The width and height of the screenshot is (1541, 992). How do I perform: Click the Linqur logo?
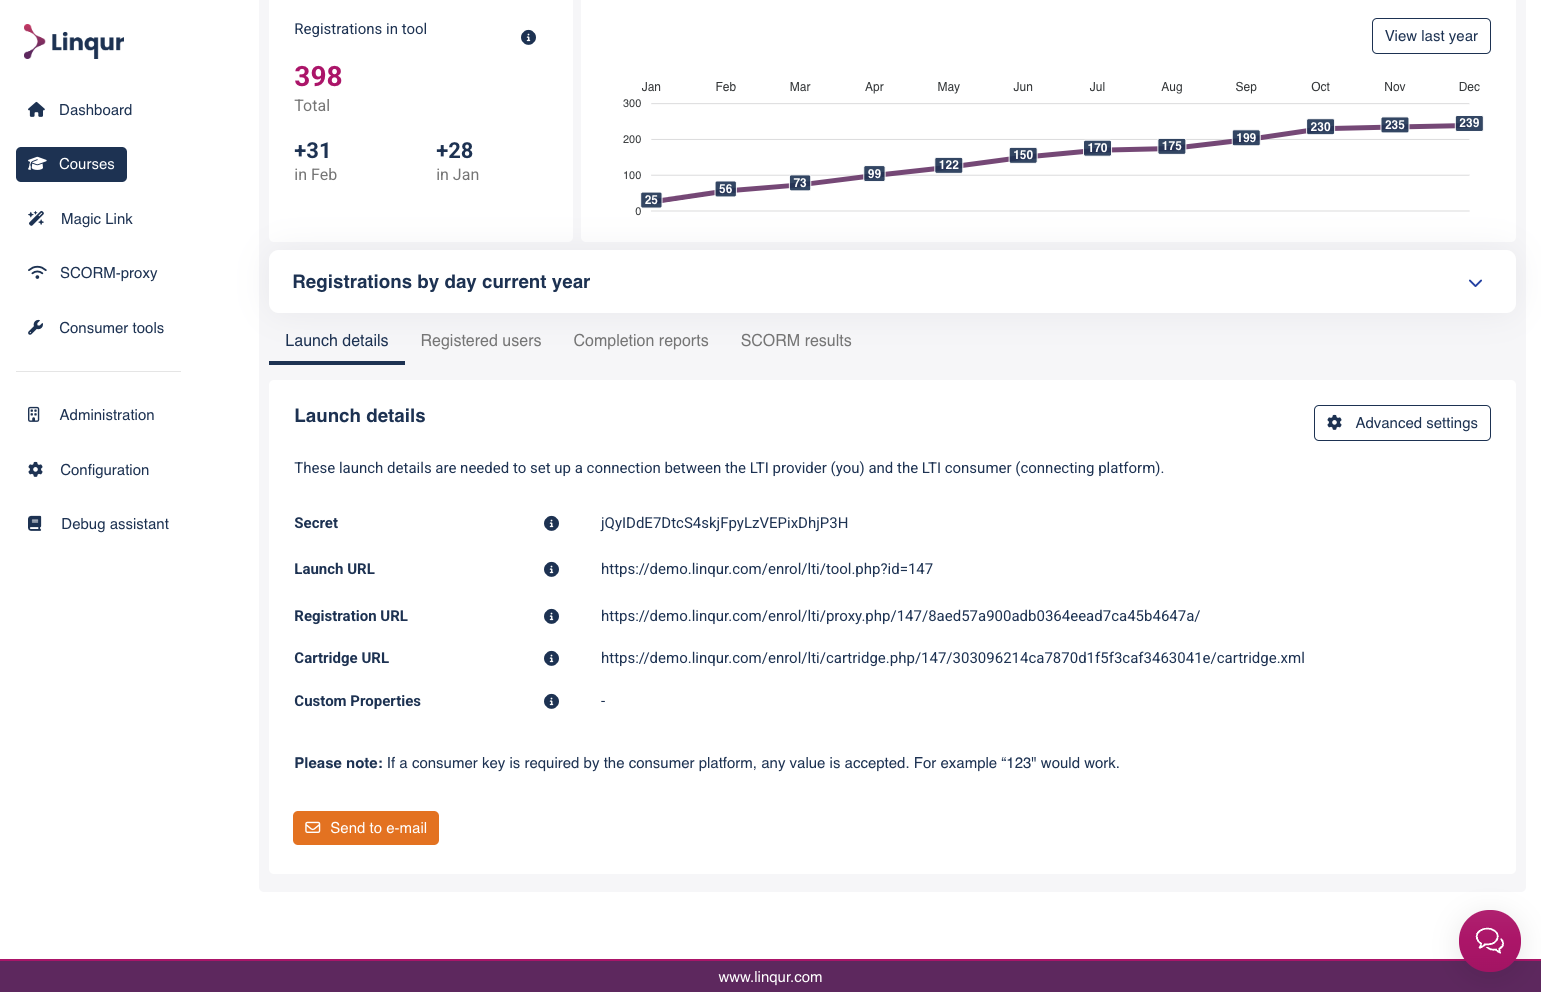(74, 42)
